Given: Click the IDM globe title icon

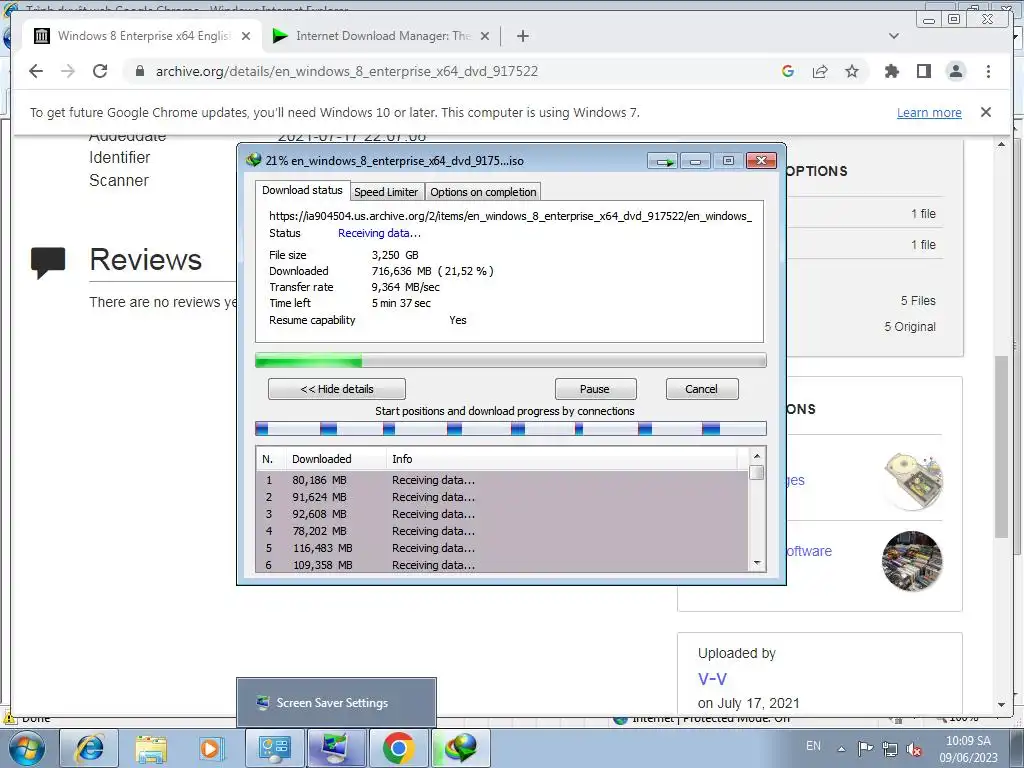Looking at the screenshot, I should pos(253,160).
